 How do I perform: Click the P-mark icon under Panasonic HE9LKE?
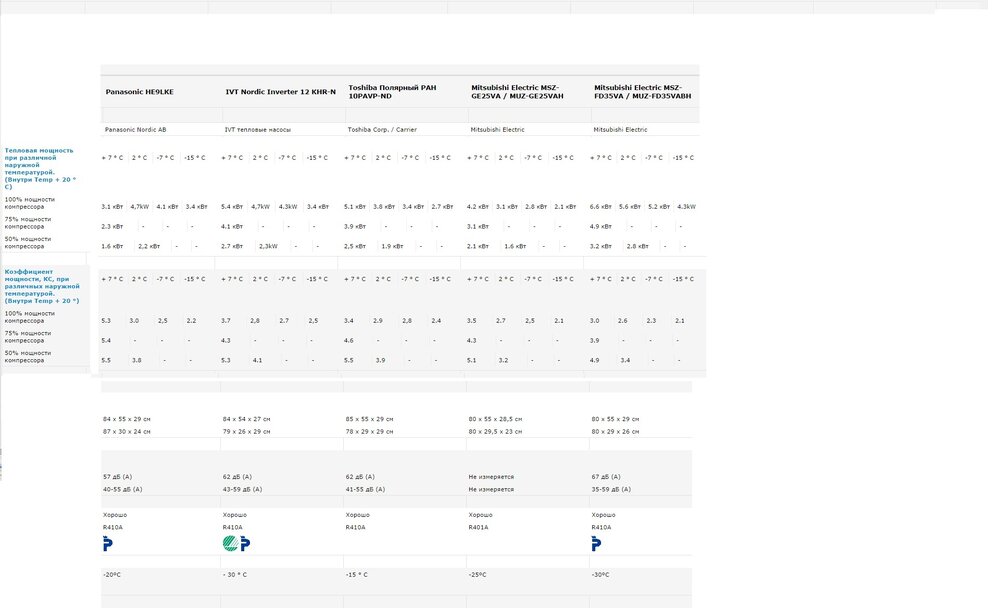point(108,544)
